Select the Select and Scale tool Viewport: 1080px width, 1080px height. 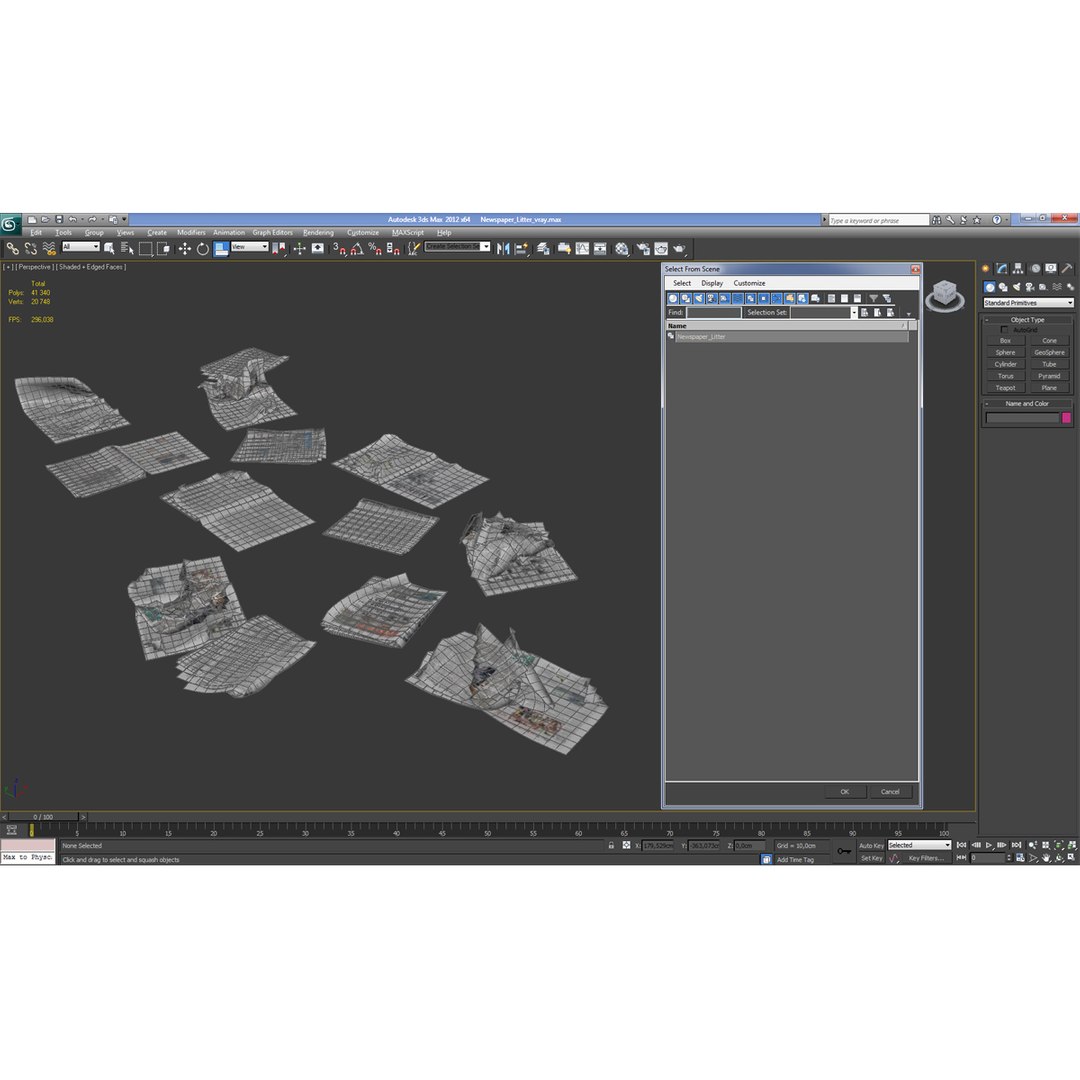tap(221, 249)
